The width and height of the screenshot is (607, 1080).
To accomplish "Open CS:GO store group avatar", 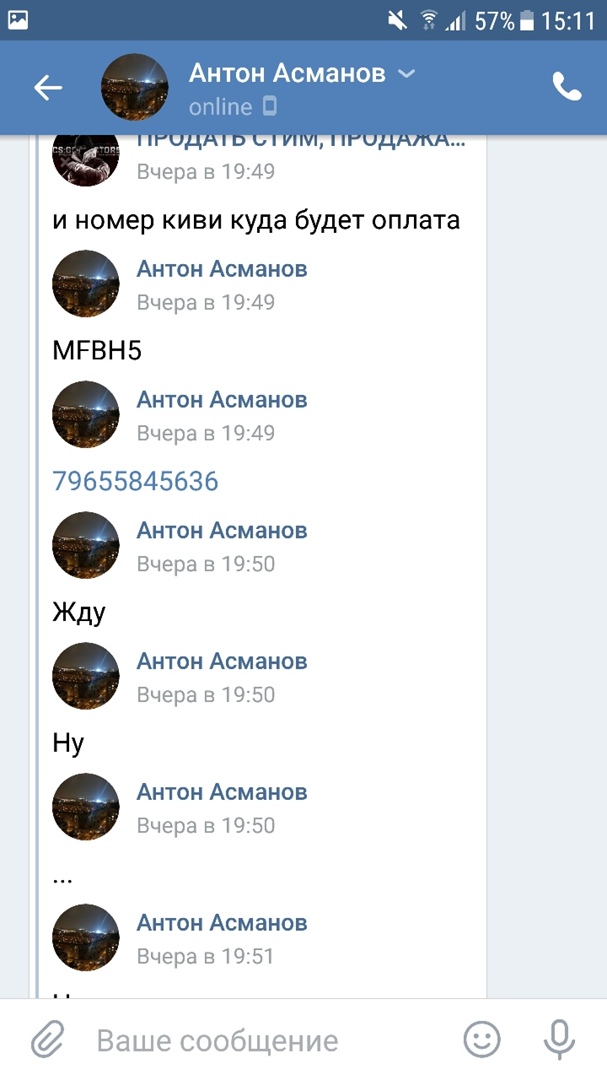I will click(x=85, y=157).
